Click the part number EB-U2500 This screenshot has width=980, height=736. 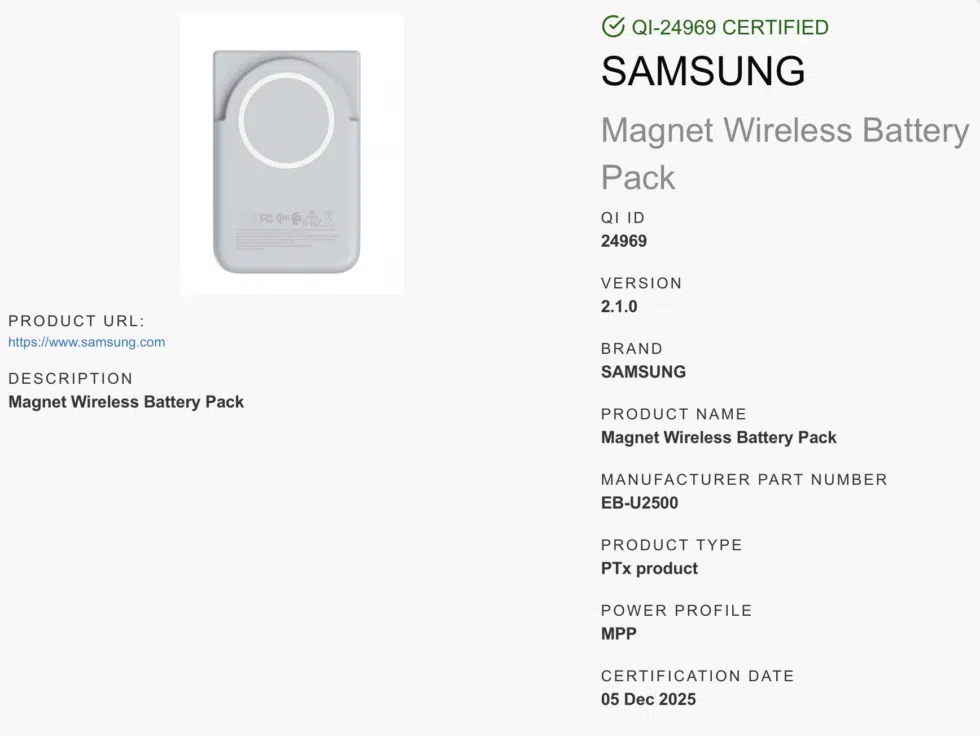640,503
